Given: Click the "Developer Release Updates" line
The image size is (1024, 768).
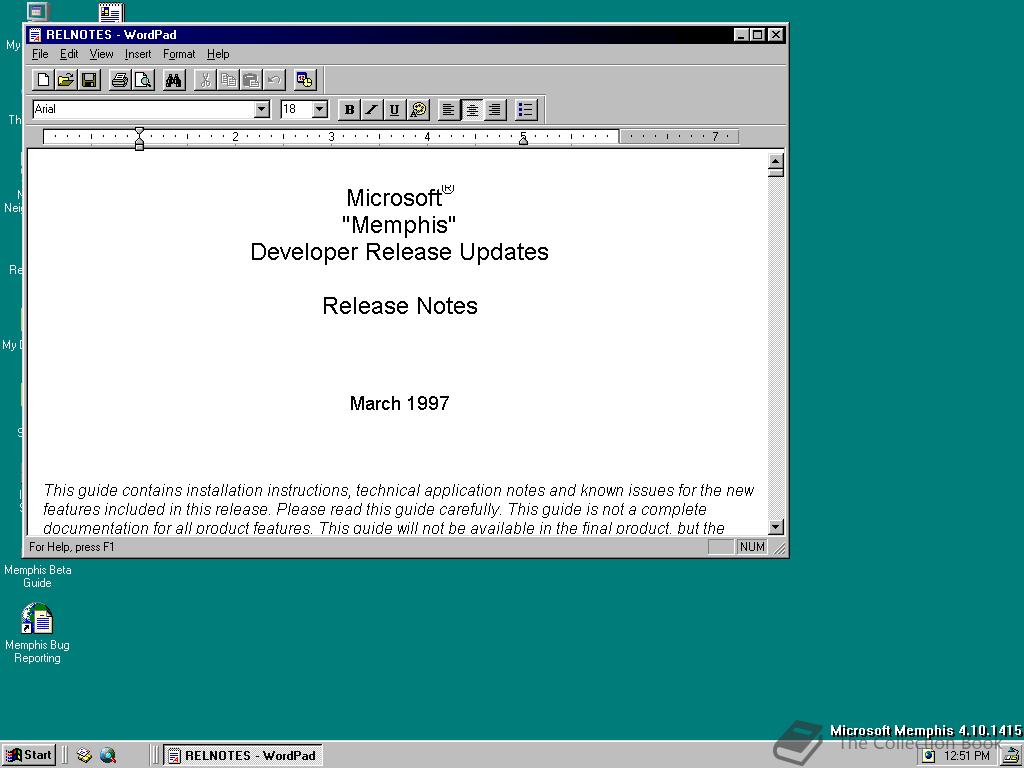Looking at the screenshot, I should pyautogui.click(x=399, y=252).
